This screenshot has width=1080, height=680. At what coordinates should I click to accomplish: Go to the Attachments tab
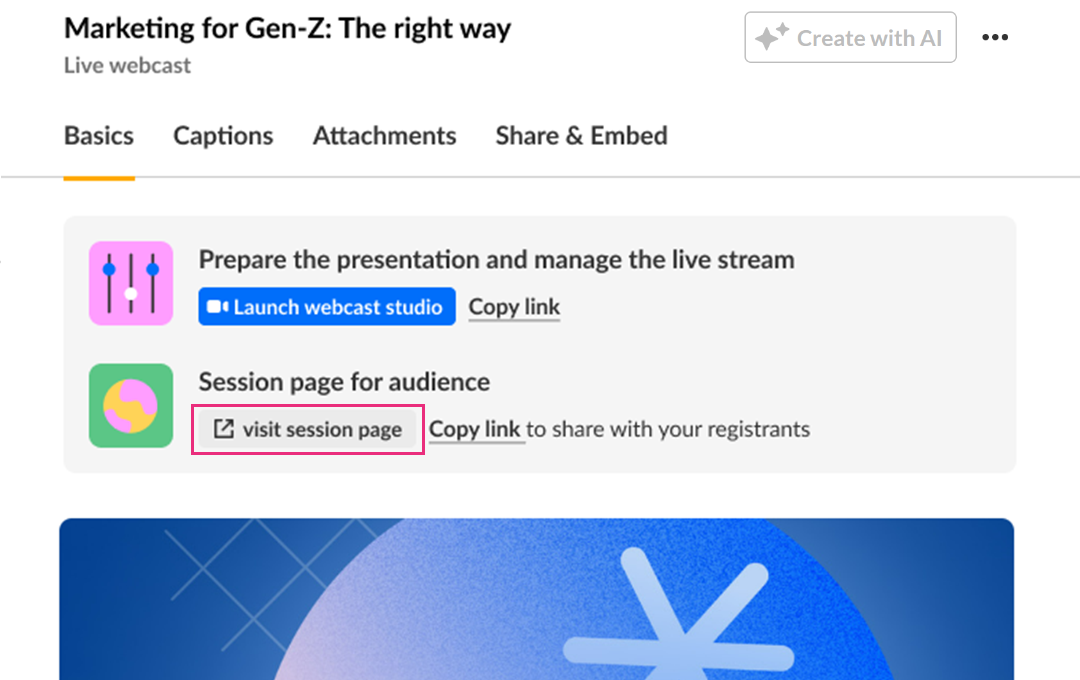384,136
